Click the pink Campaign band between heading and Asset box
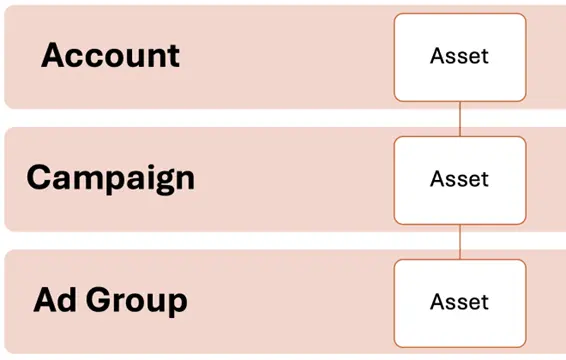566x360 pixels. tap(294, 179)
